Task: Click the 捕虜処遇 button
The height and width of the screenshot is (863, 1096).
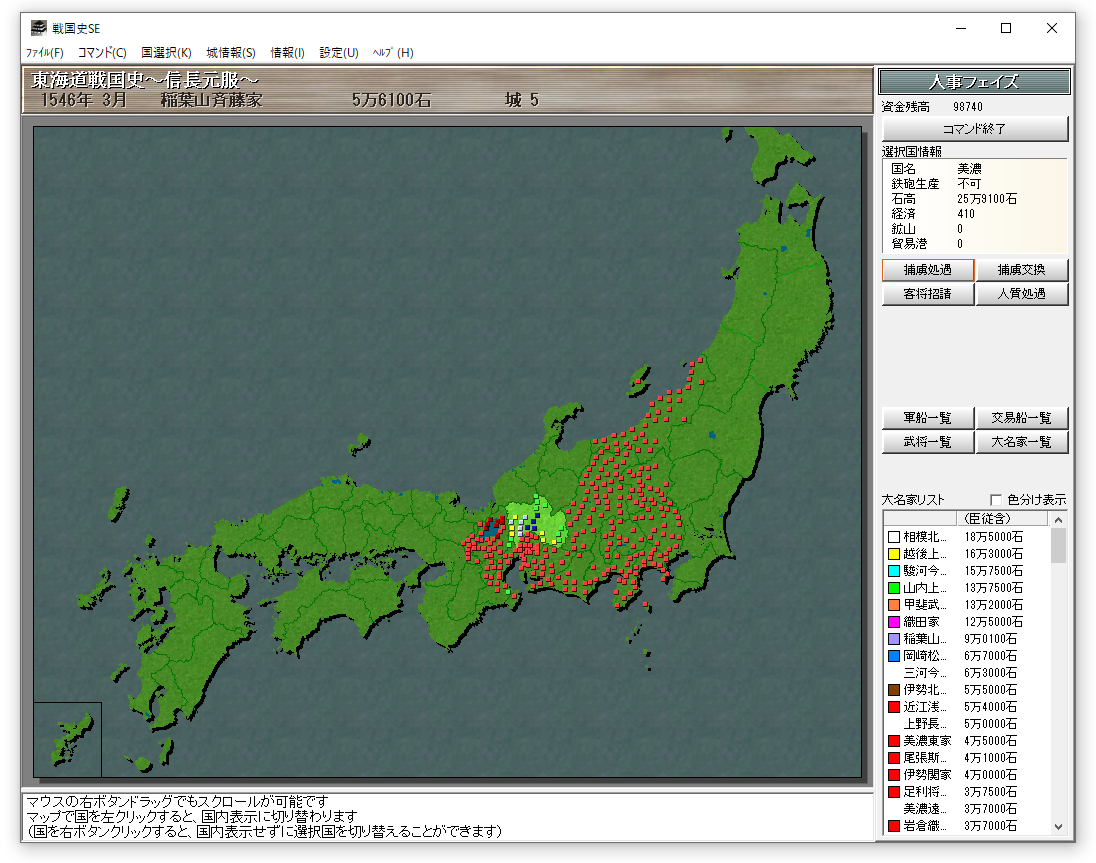Action: tap(927, 270)
